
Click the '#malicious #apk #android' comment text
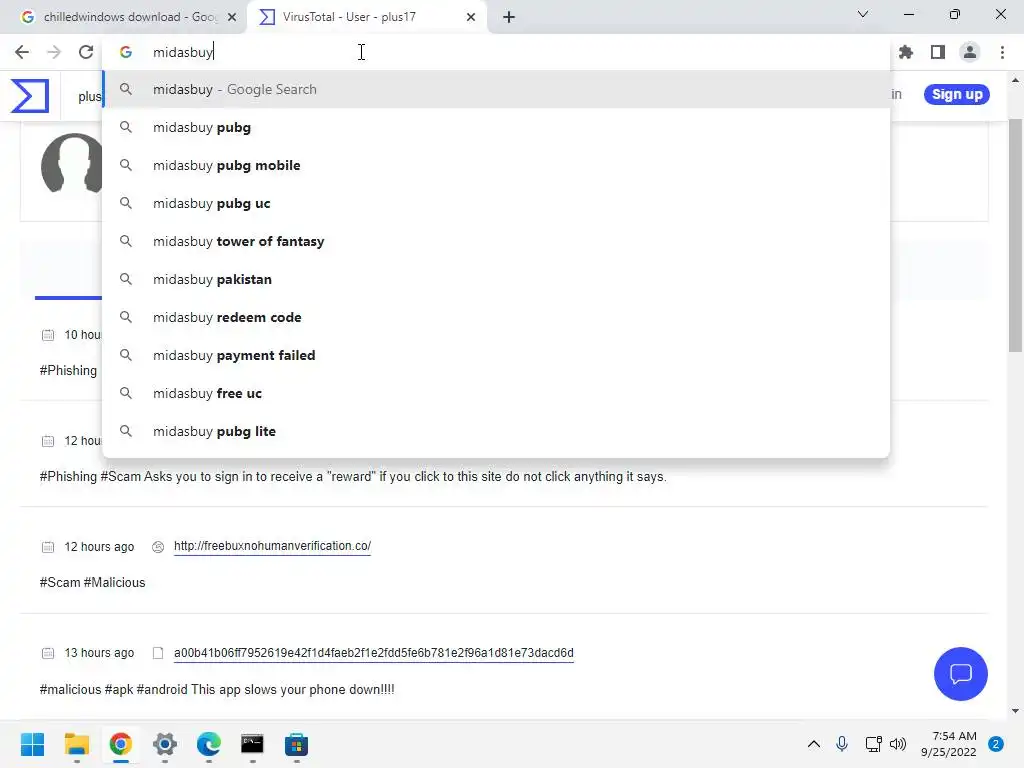click(217, 690)
